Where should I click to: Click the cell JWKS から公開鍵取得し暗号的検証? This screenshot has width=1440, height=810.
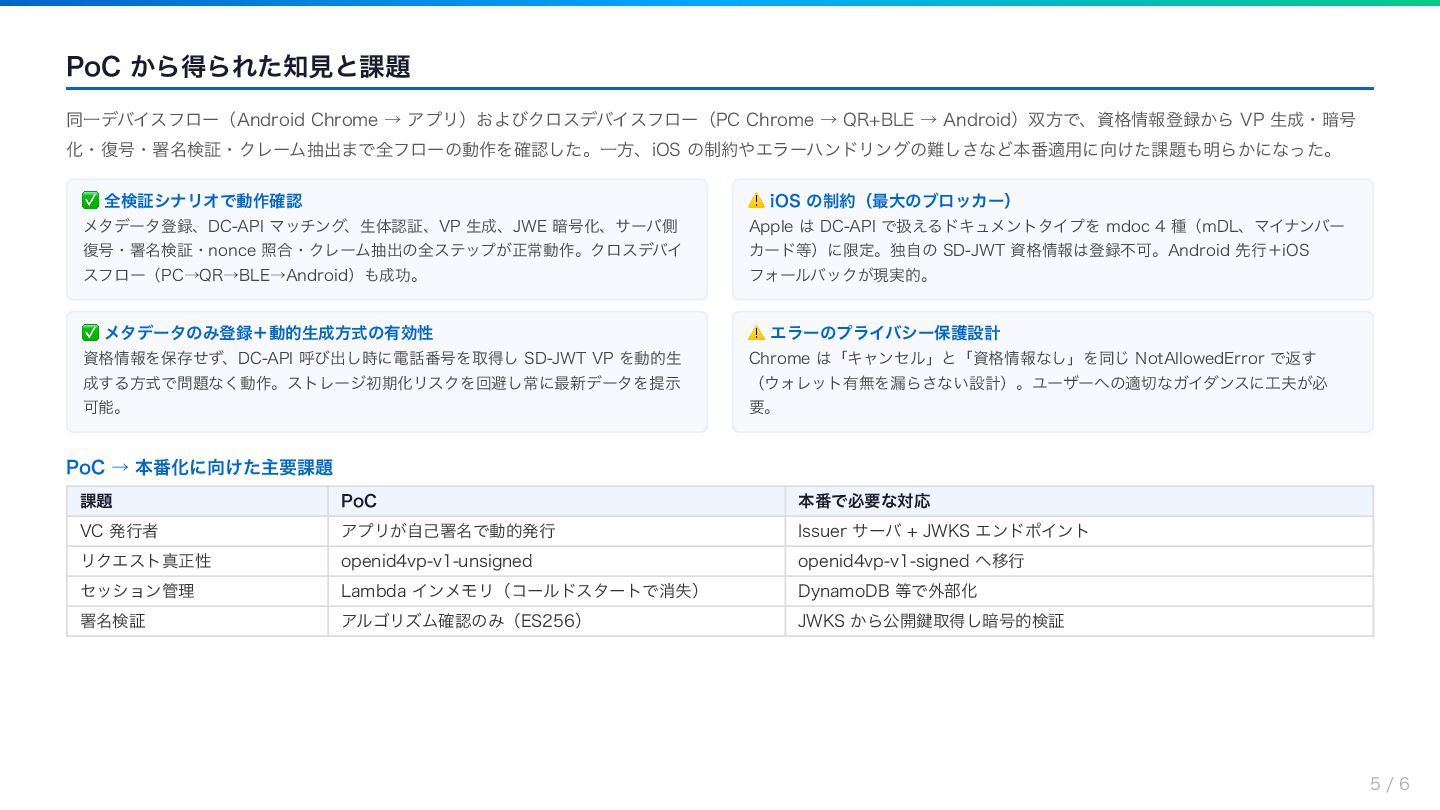pos(1079,621)
